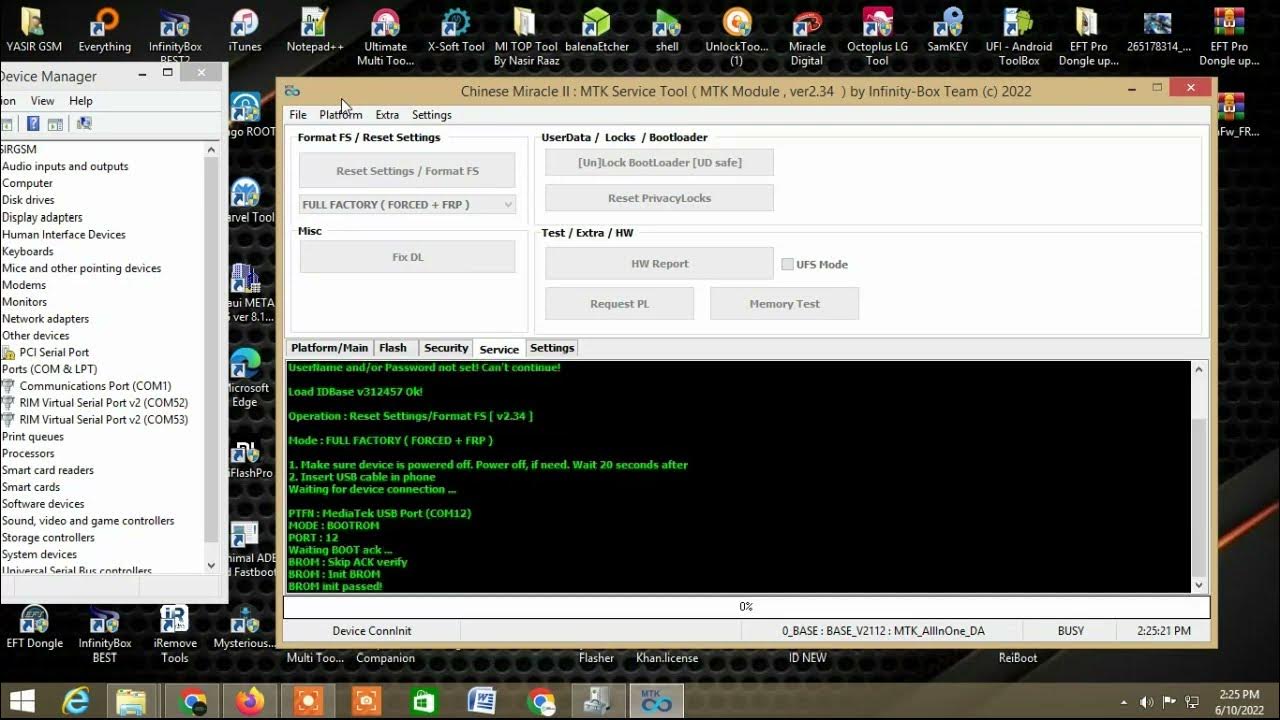
Task: Select RIM Virtual Serial Port v2 (COM52)
Action: click(103, 403)
